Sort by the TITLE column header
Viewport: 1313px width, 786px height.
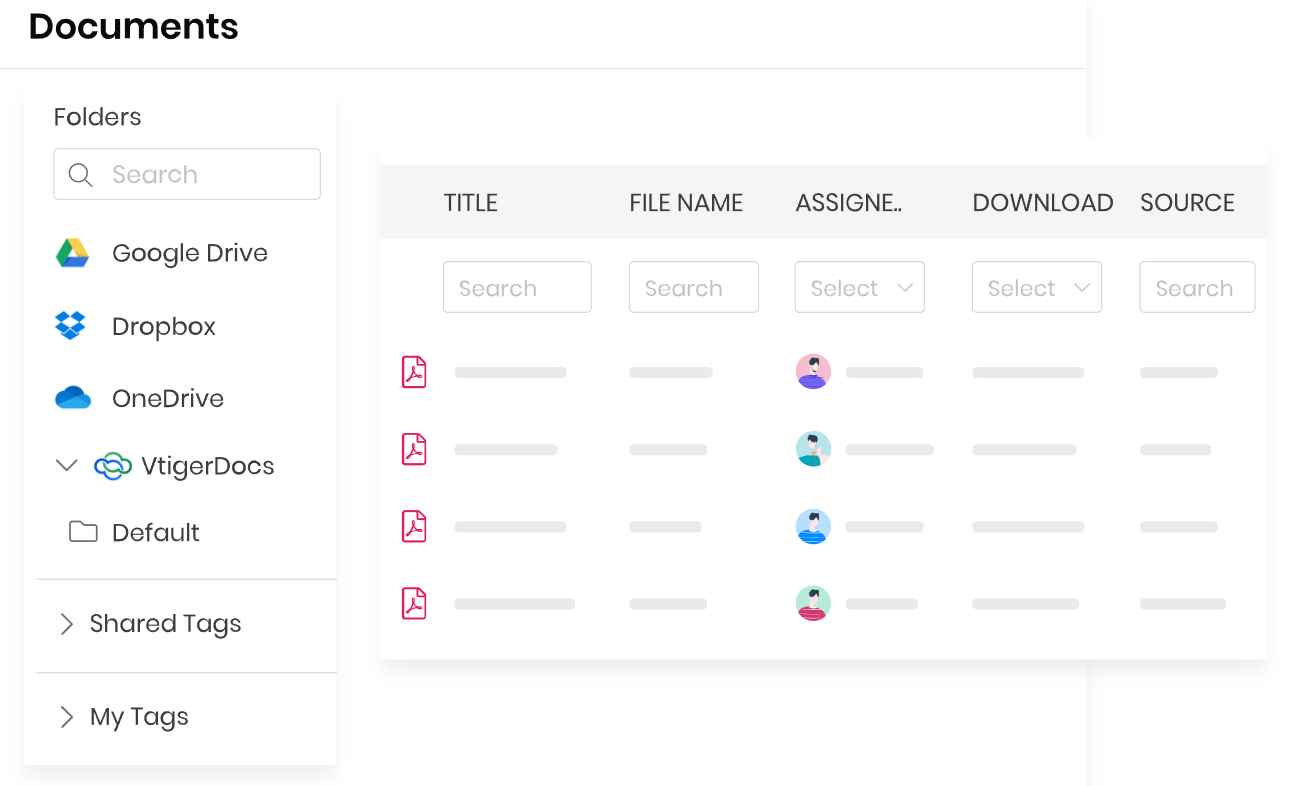coord(470,202)
